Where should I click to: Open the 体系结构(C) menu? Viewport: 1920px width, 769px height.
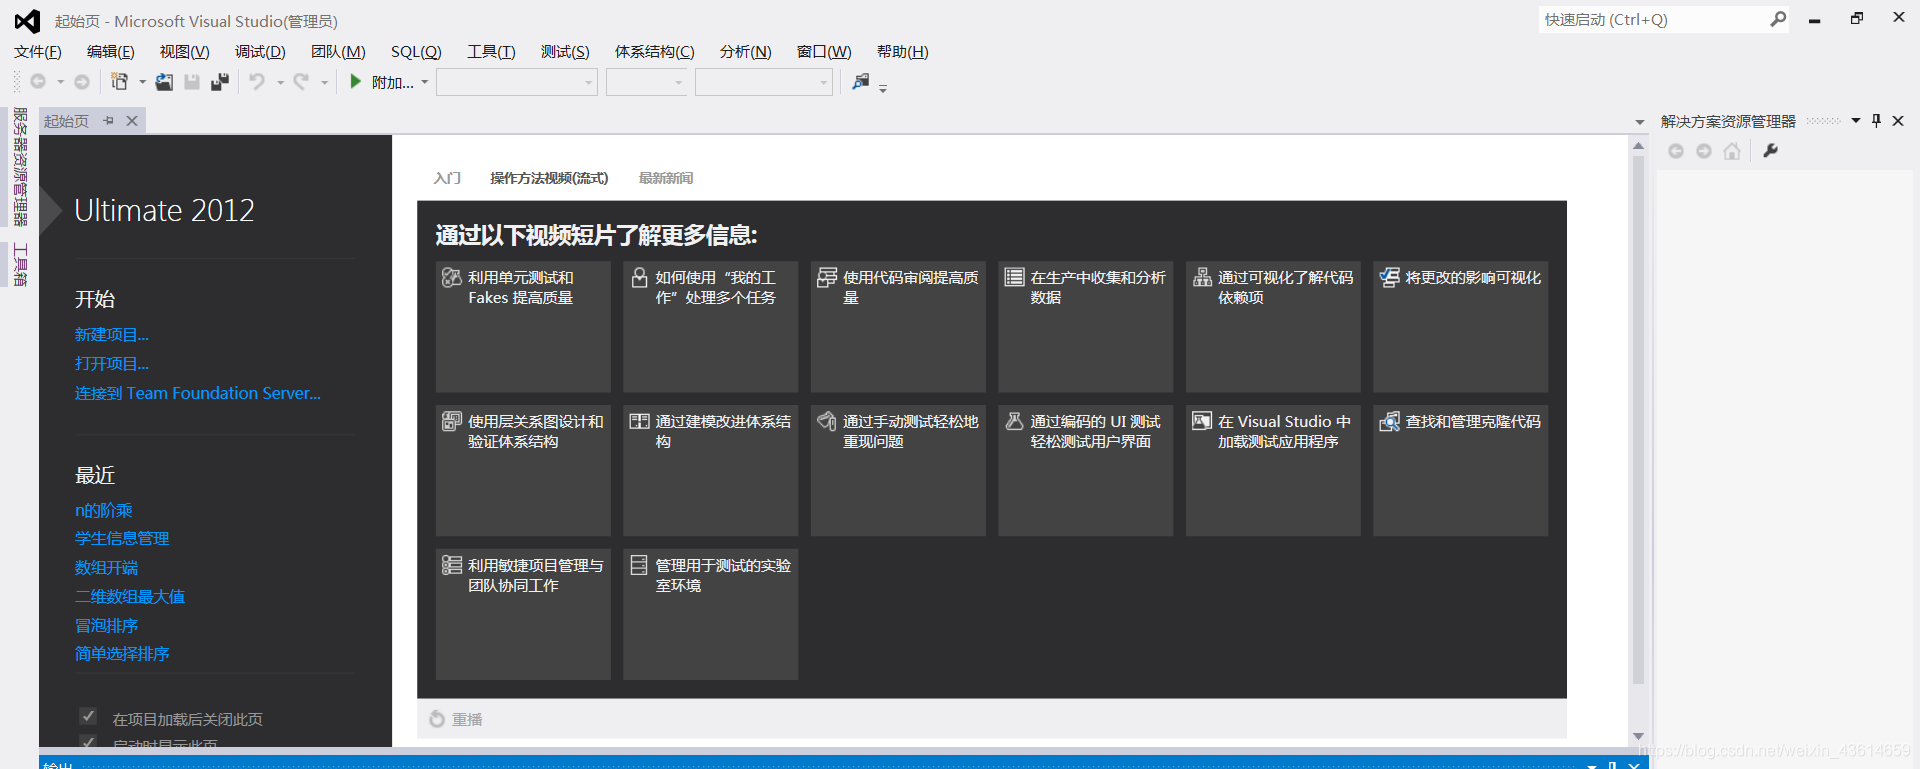pos(654,52)
